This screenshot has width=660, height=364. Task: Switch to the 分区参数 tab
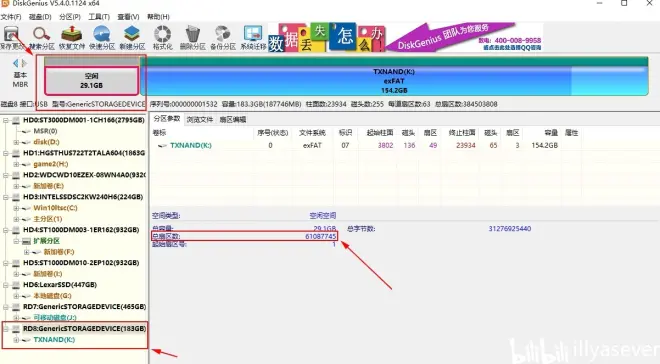coord(167,119)
